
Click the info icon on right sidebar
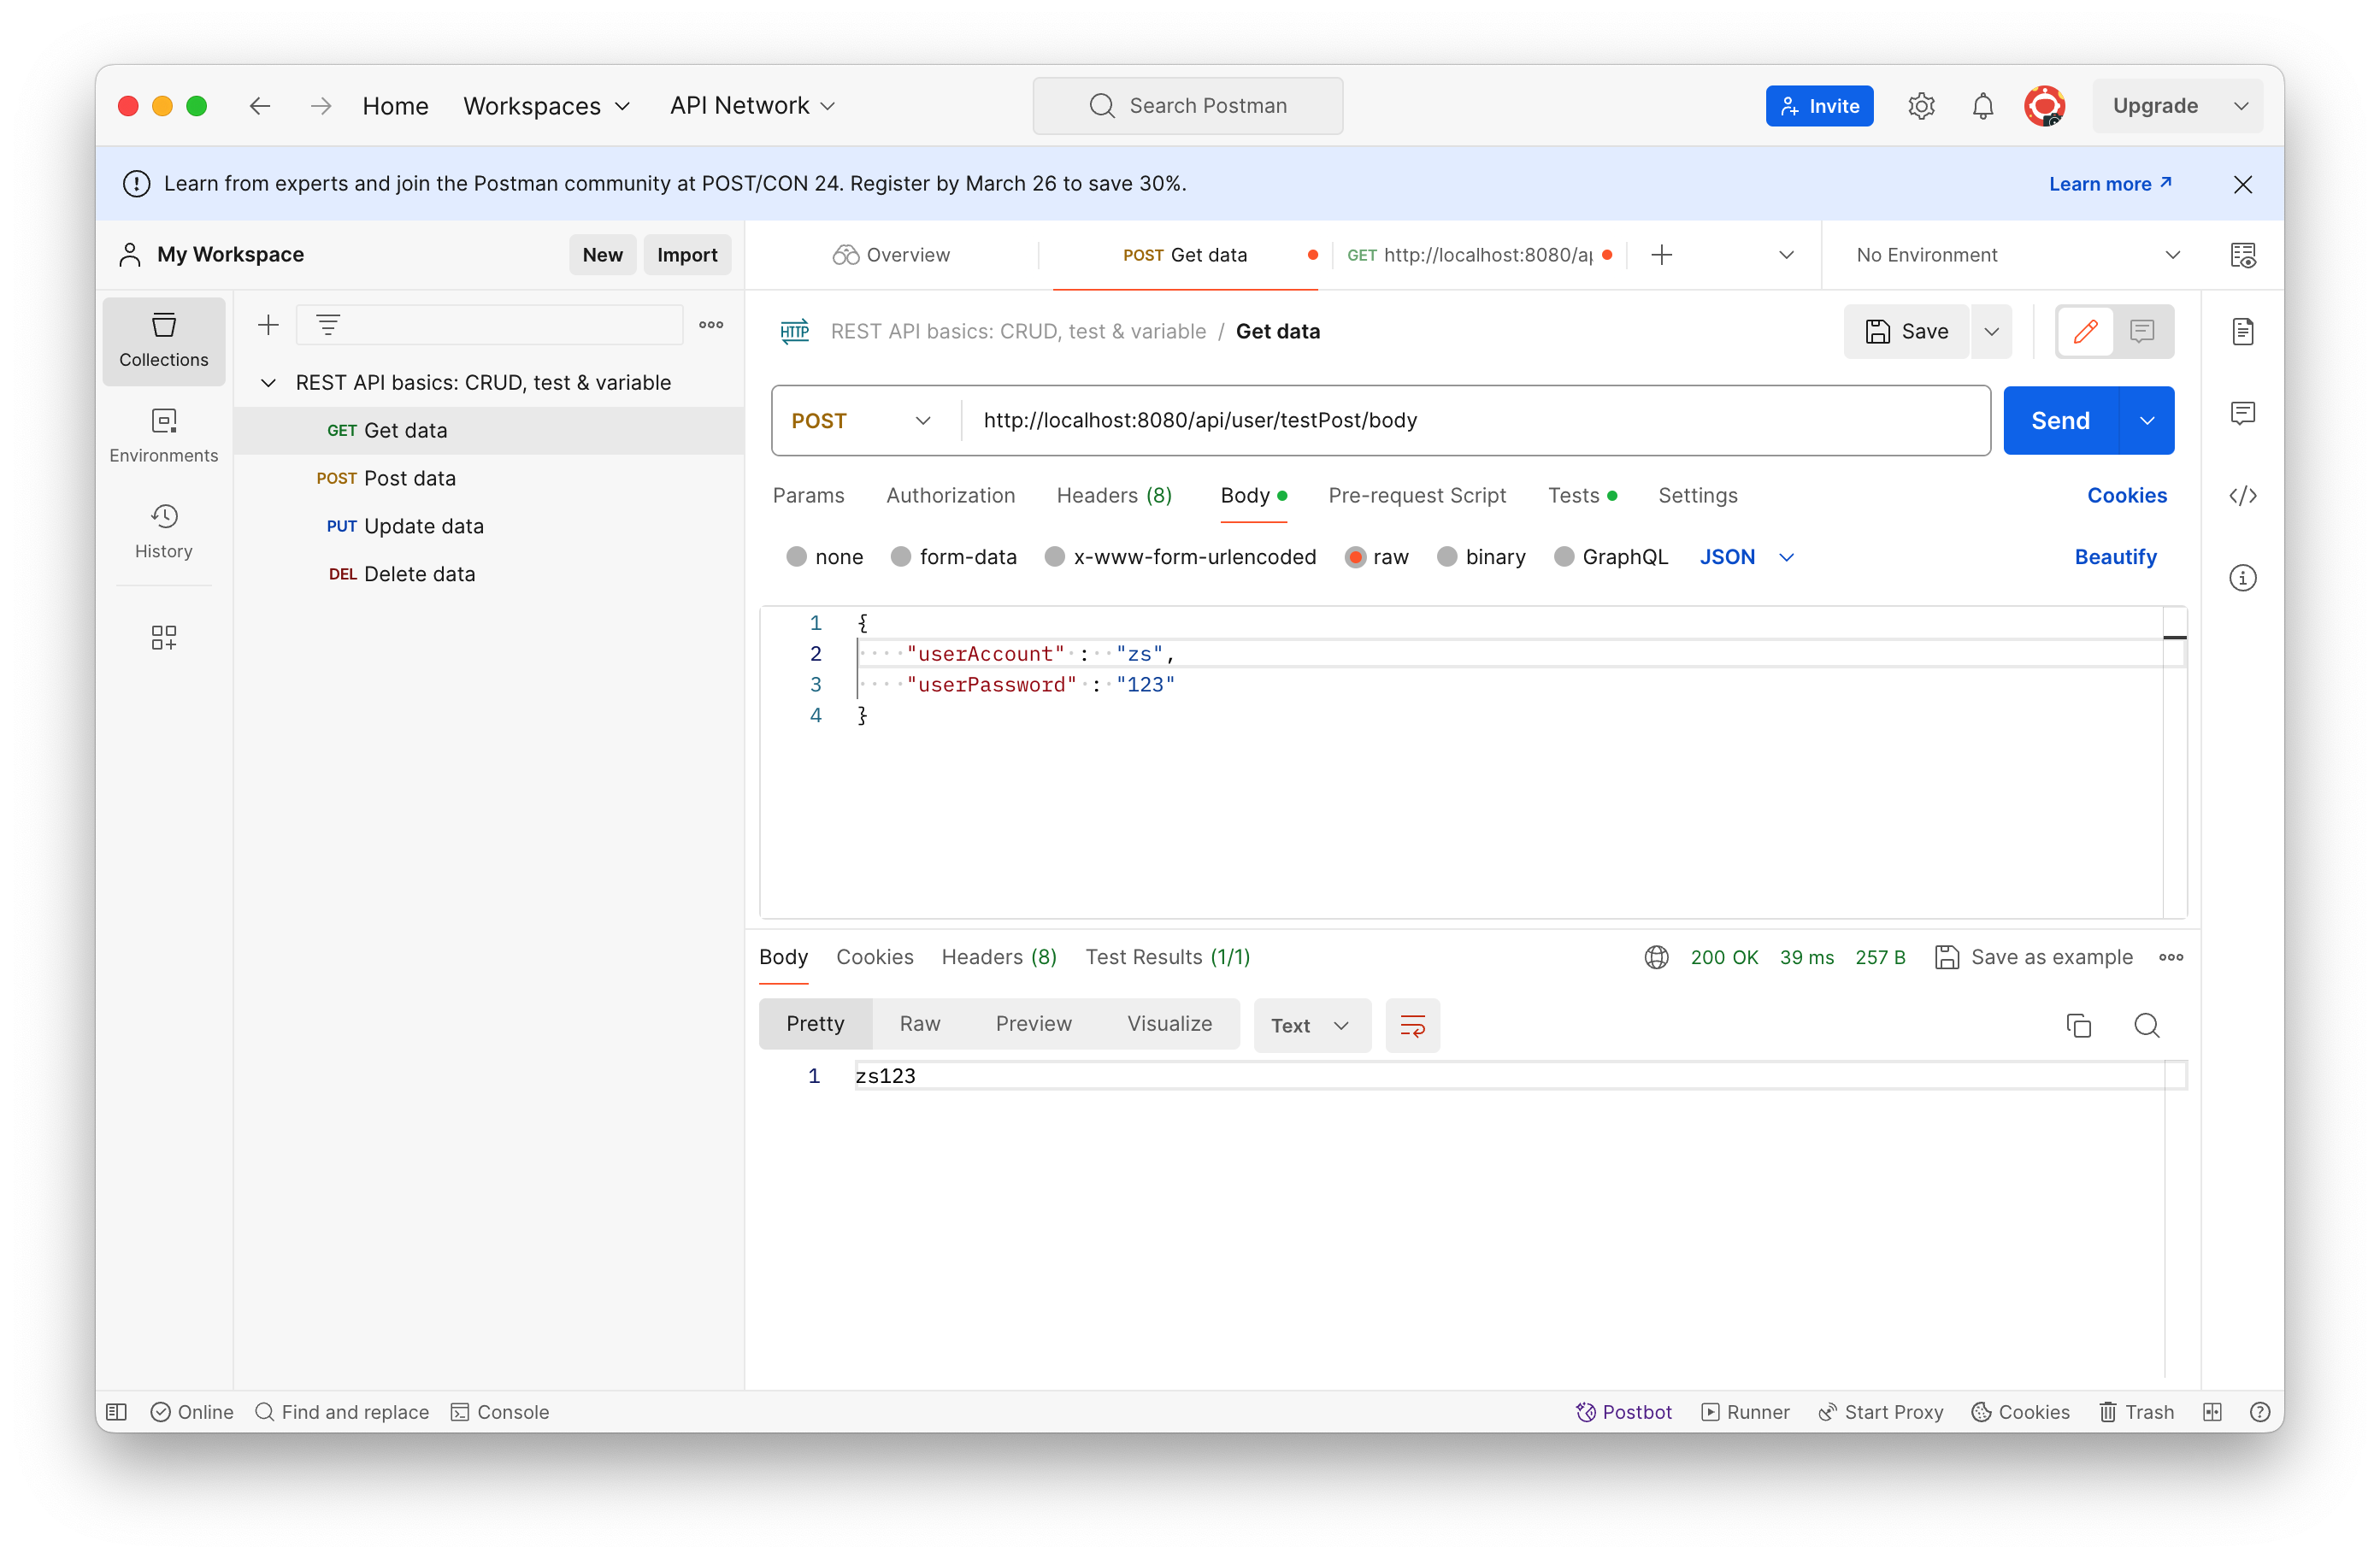pyautogui.click(x=2244, y=578)
